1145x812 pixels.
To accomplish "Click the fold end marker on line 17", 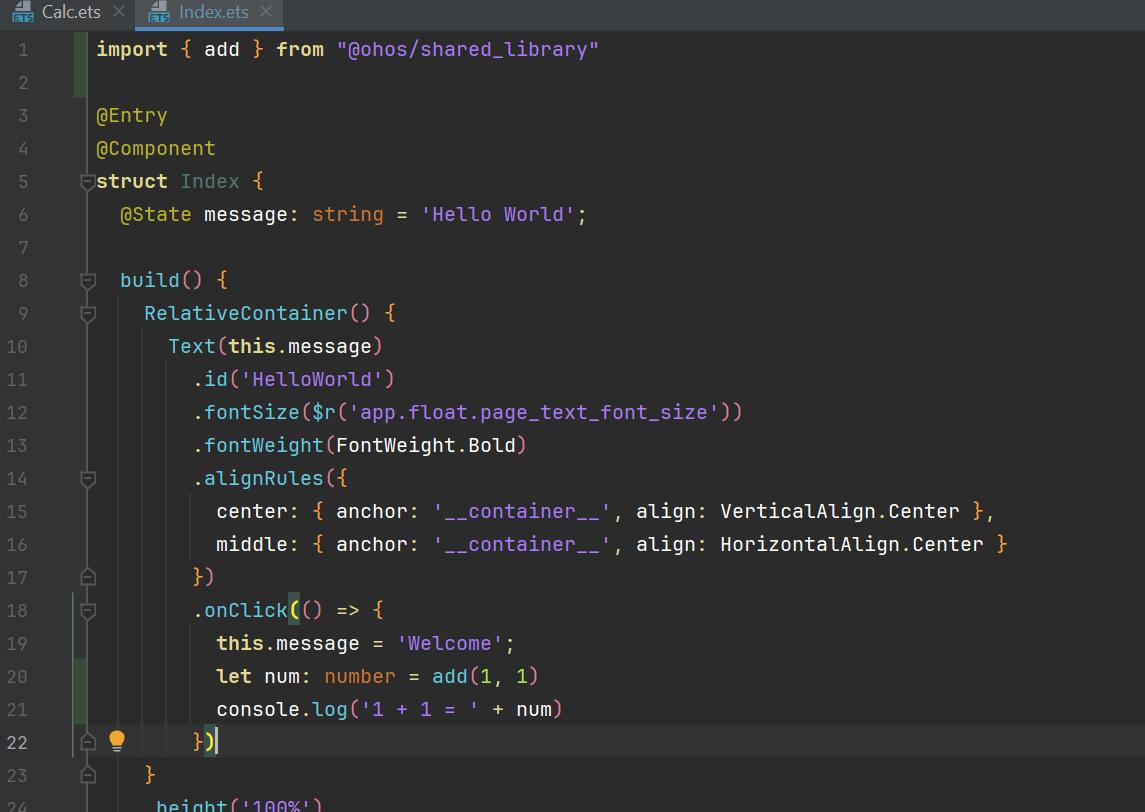I will tap(88, 577).
